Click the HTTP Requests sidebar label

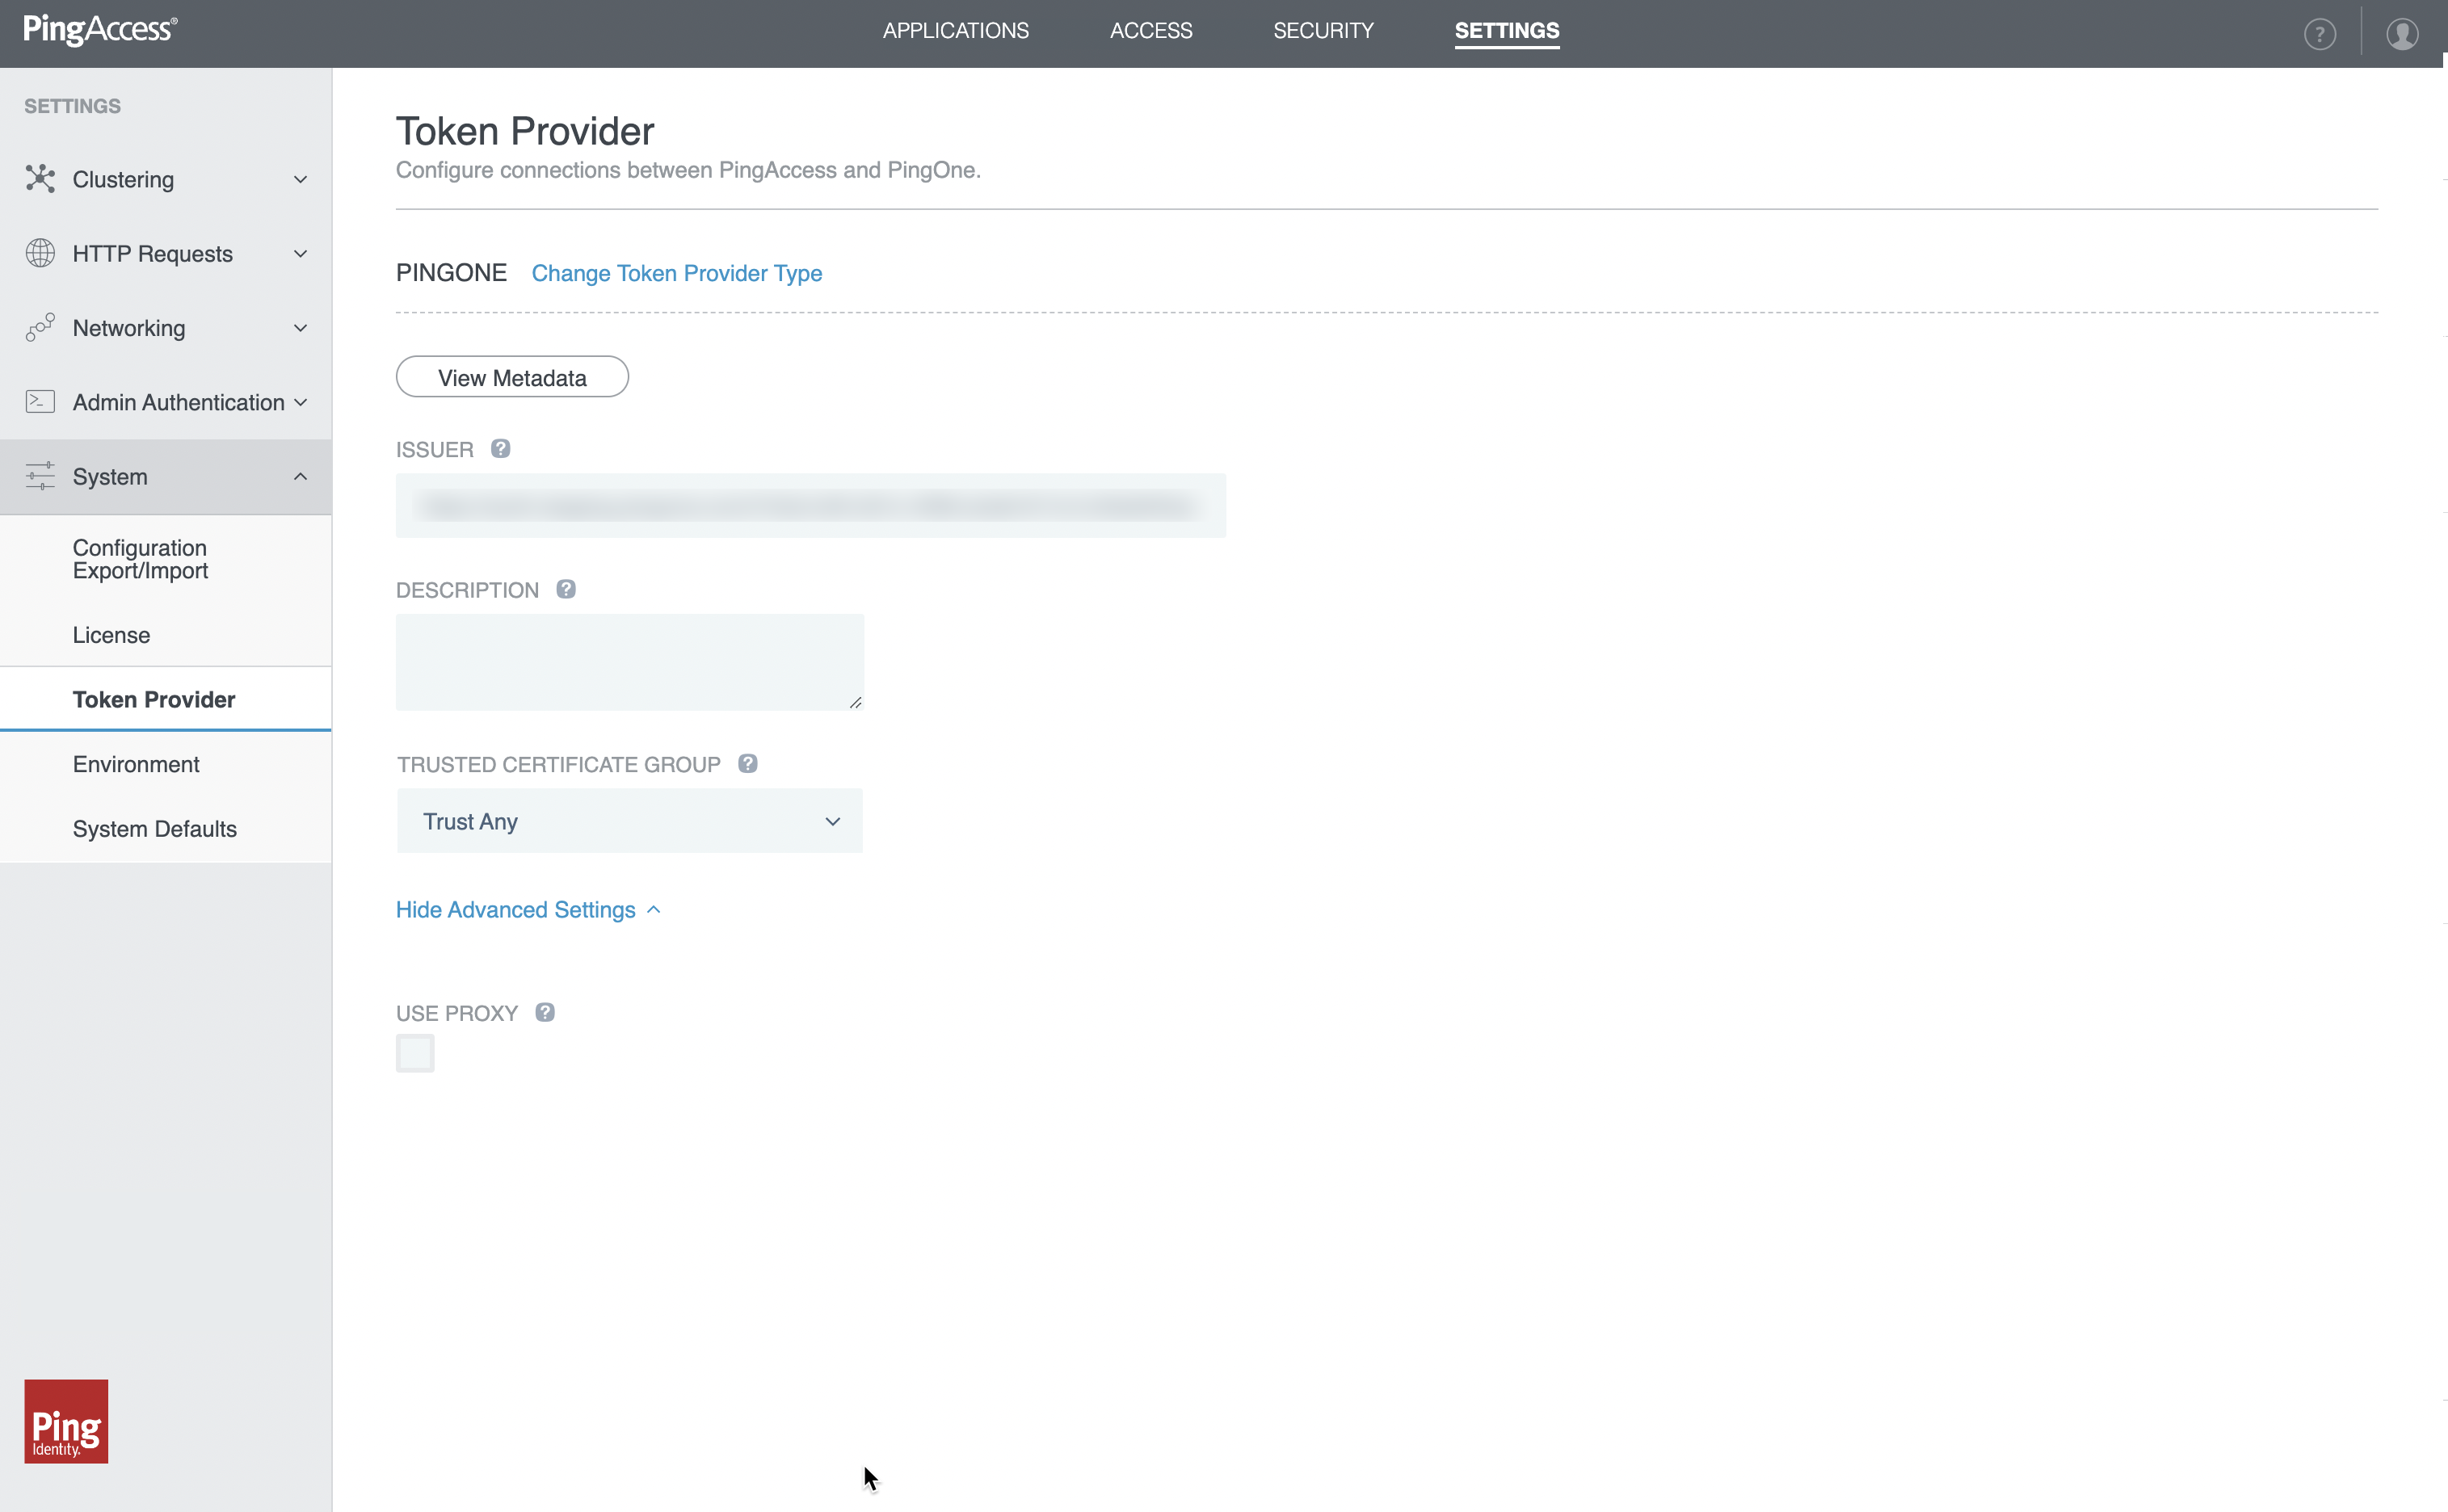tap(152, 254)
